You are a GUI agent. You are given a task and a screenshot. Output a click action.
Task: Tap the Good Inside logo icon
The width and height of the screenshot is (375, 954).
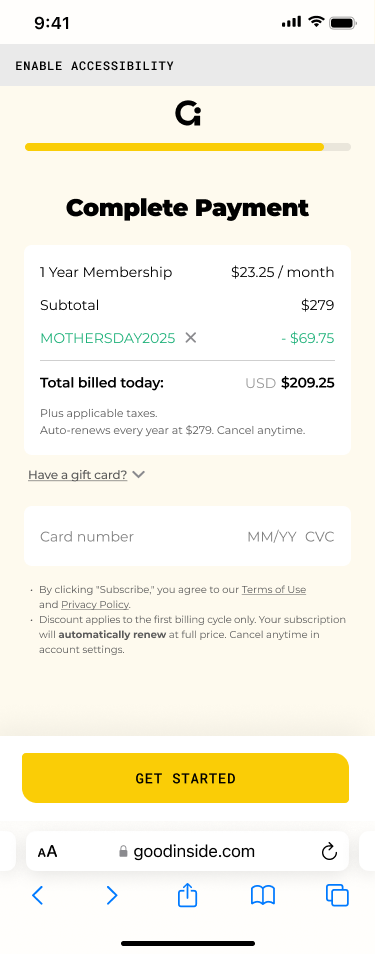pos(188,114)
